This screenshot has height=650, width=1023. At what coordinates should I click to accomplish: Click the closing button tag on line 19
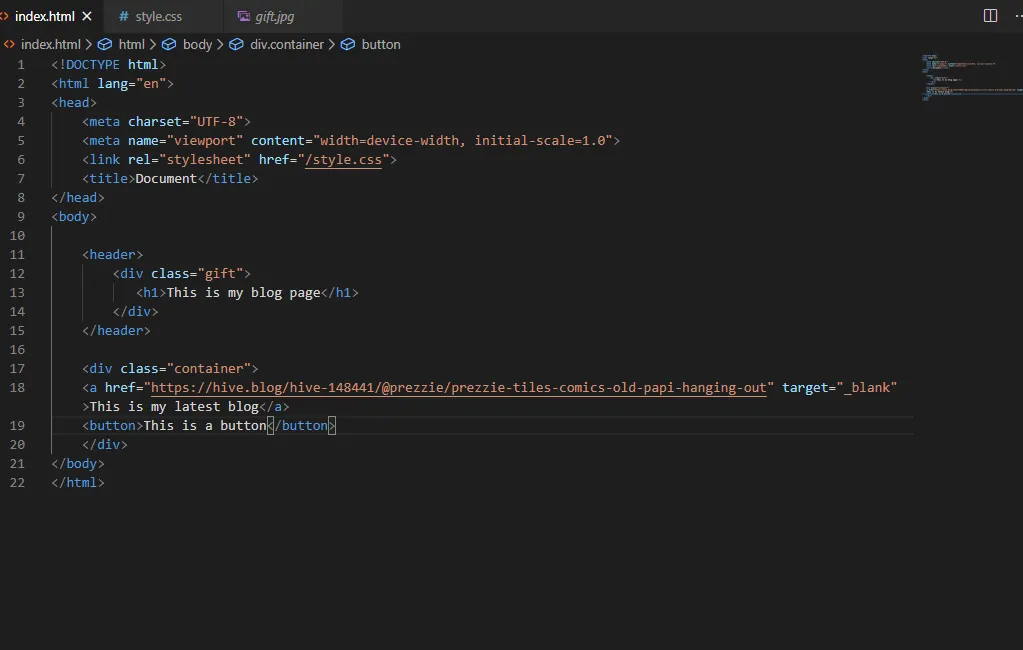click(x=301, y=425)
